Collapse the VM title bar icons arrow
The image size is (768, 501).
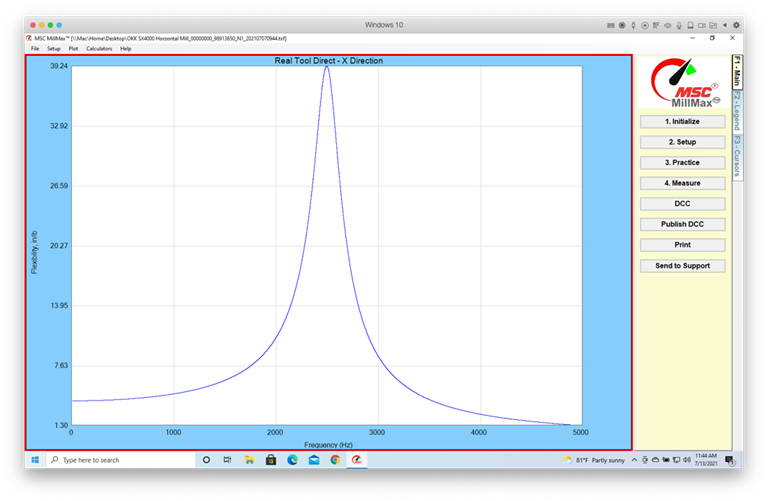[x=725, y=25]
